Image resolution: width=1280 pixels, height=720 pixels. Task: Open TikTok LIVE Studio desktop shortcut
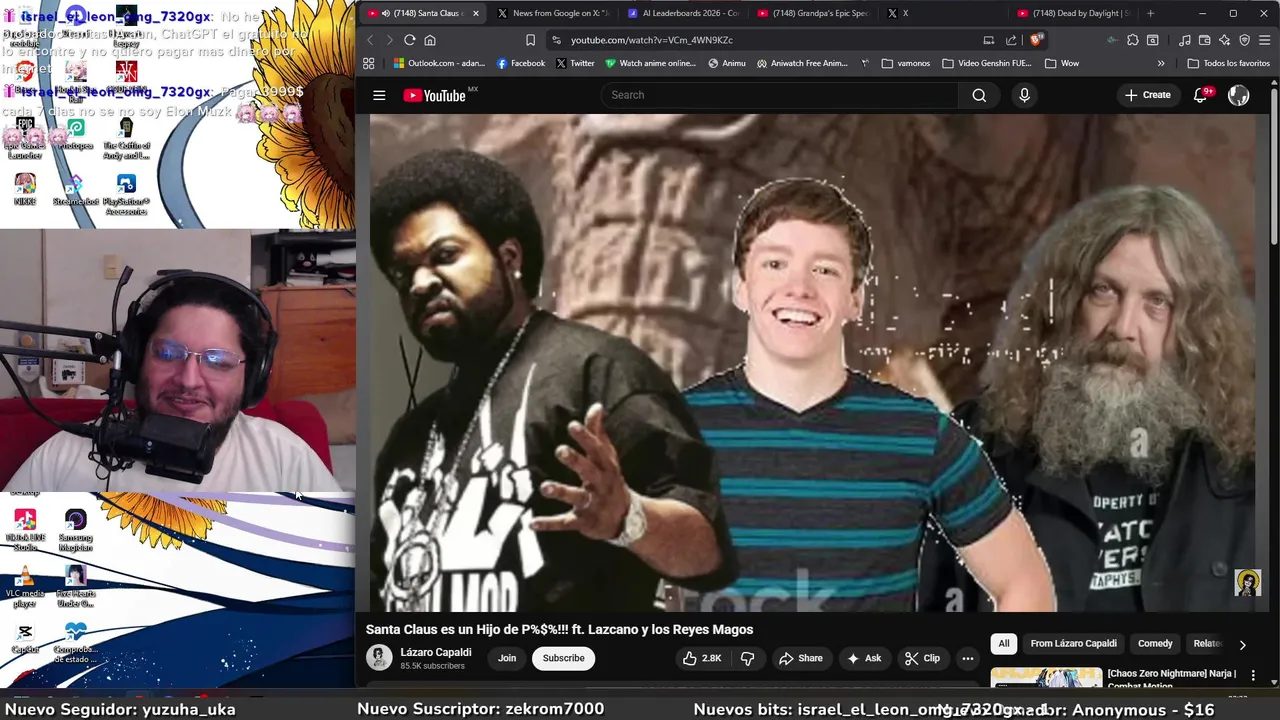[25, 530]
